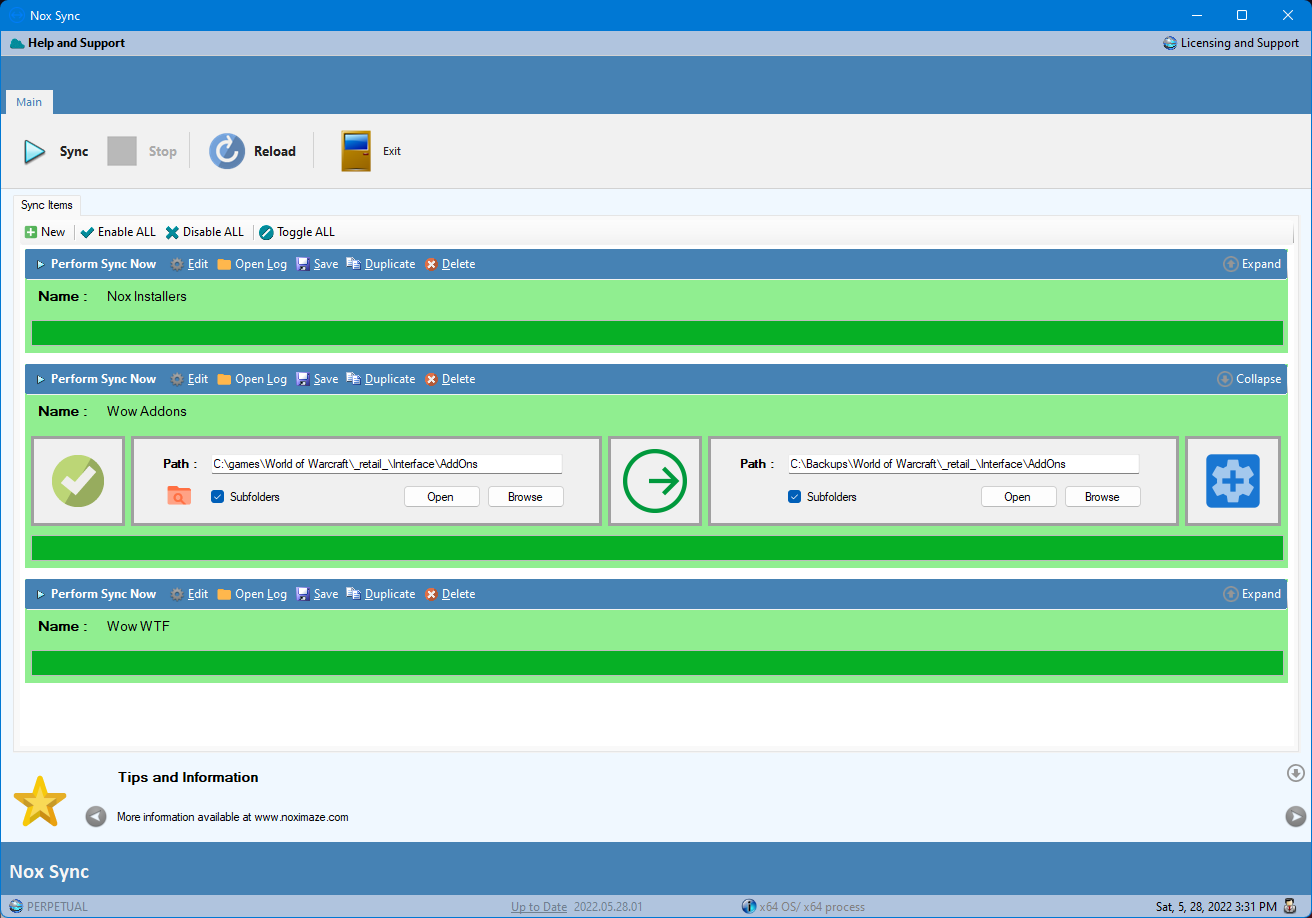Duplicate the Wow WTF sync item
Screen dimensions: 1312x918
[x=381, y=594]
